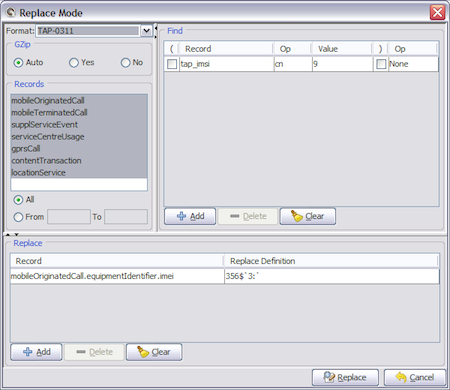Click the Replace button's pencil icon

click(329, 377)
